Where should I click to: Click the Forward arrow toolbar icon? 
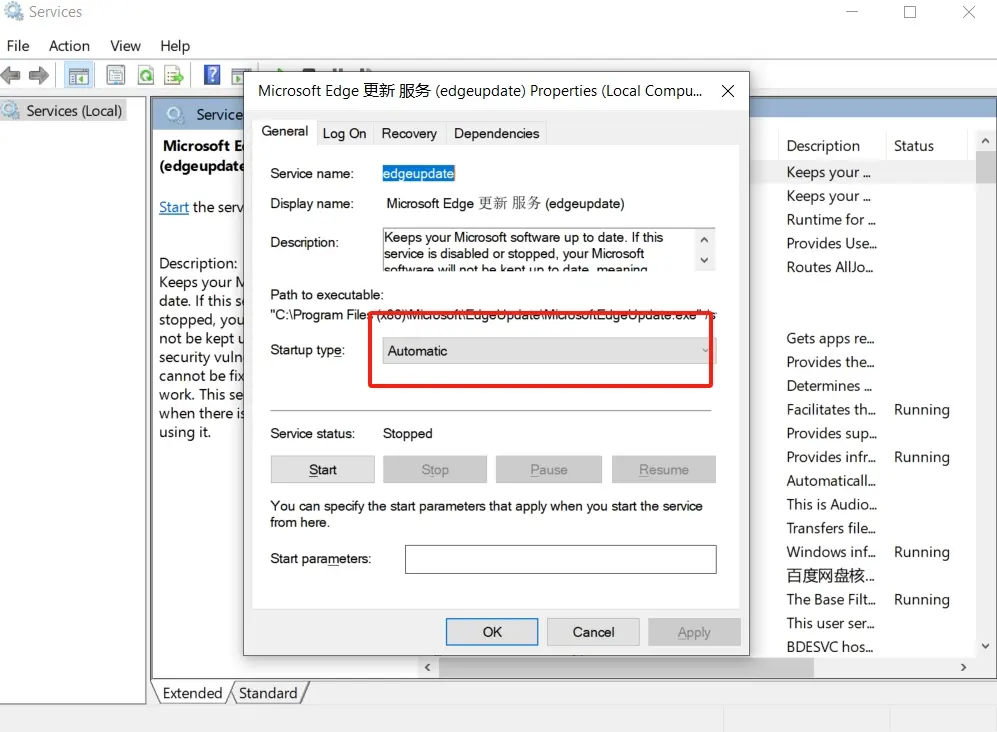pos(39,76)
